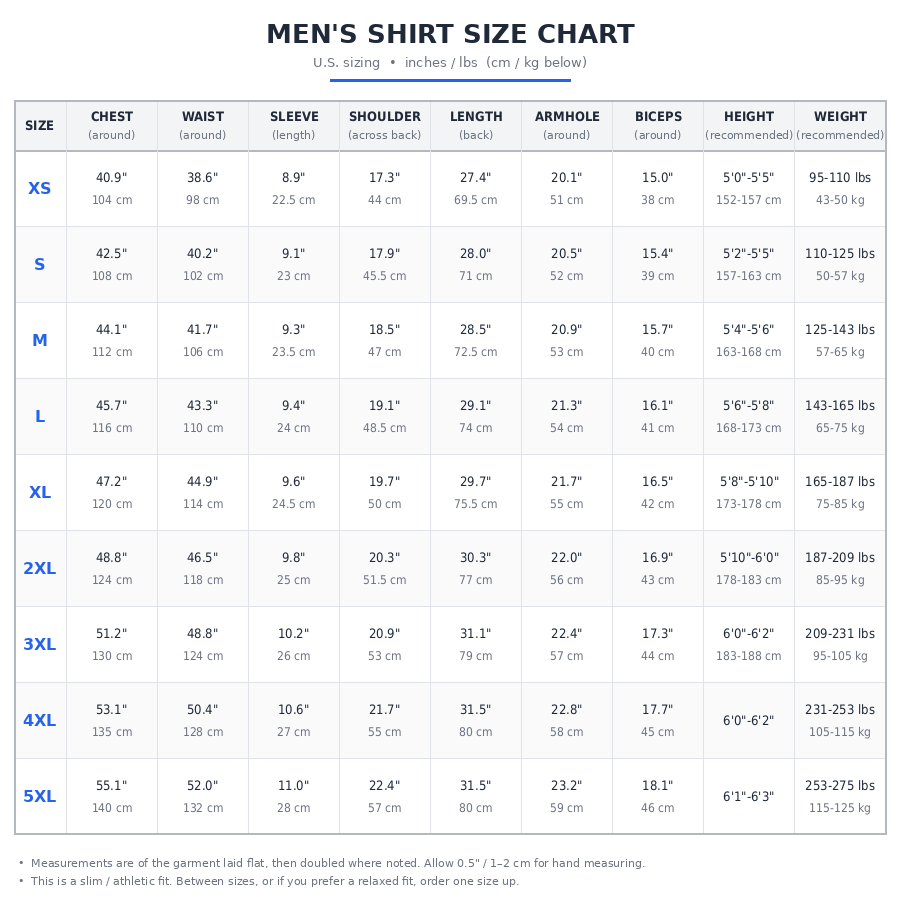Click the 44.1" chest value for M
Screen dimensions: 900x900
[112, 330]
